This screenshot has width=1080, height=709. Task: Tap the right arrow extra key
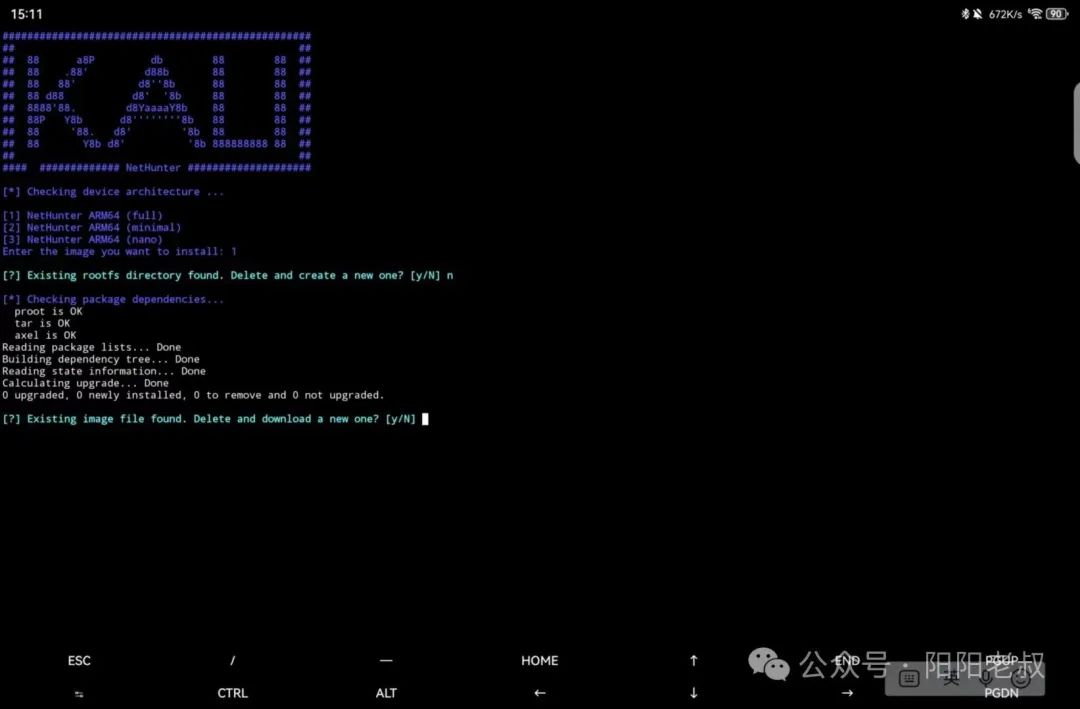847,693
